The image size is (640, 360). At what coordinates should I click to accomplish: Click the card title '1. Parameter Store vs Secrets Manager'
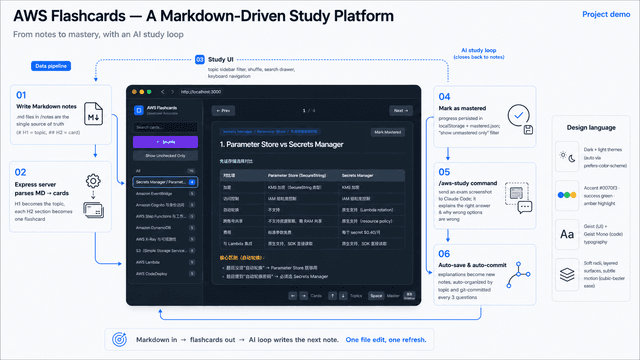click(281, 144)
